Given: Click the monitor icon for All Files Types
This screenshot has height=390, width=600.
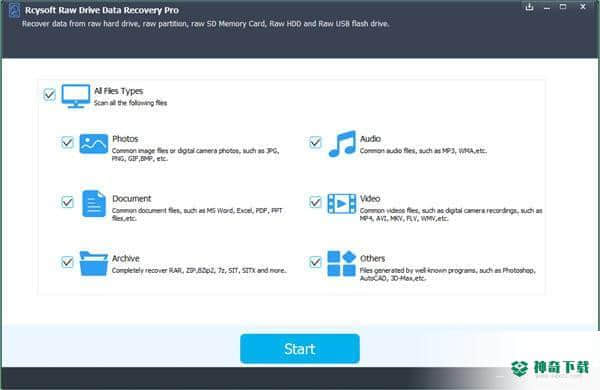Looking at the screenshot, I should point(76,96).
